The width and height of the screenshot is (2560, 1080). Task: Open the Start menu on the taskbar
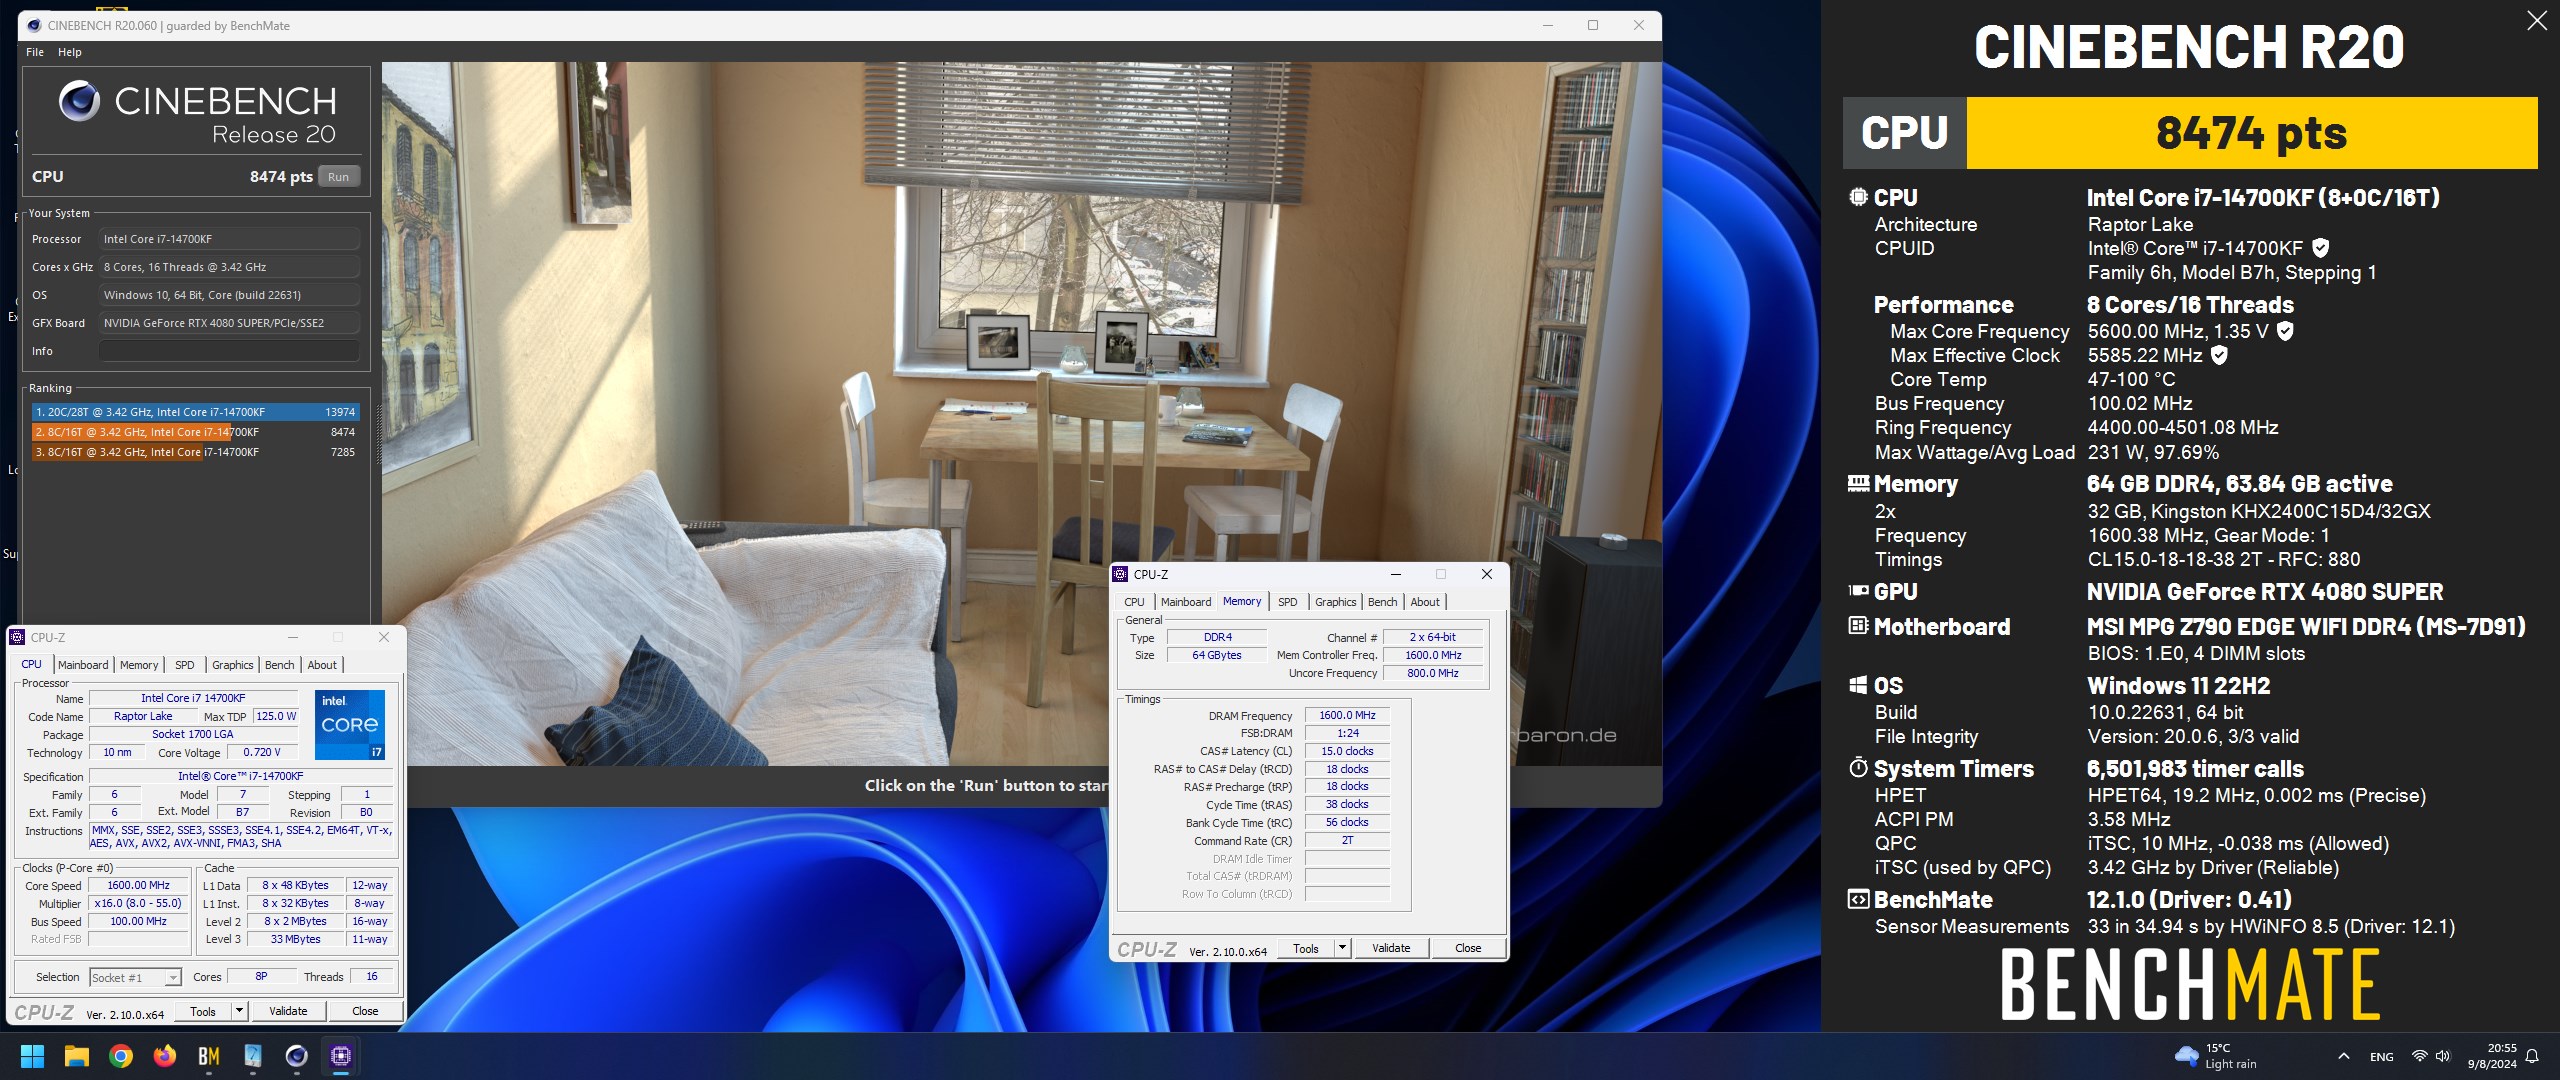click(x=33, y=1056)
